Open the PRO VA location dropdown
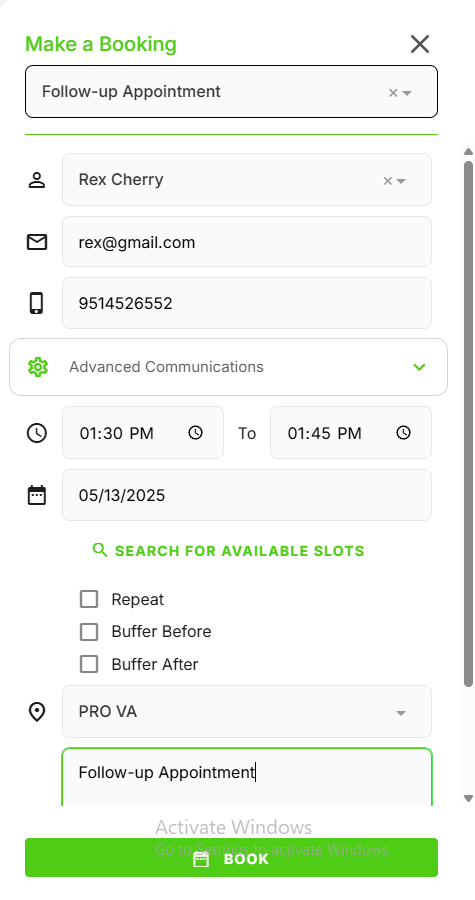This screenshot has height=900, width=475. tap(247, 712)
